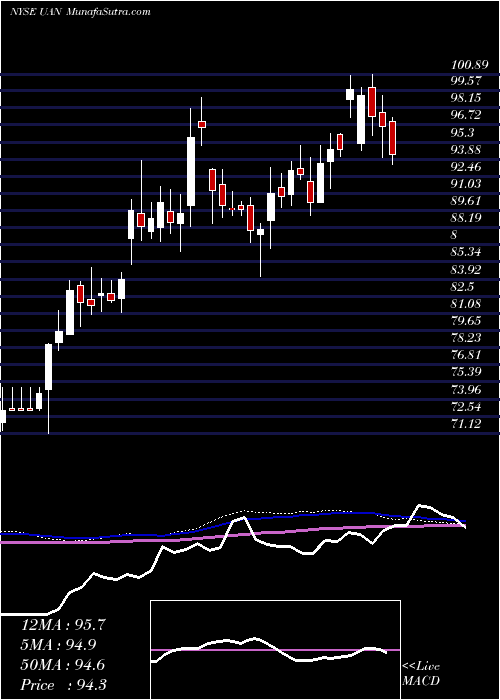The height and width of the screenshot is (700, 500).
Task: Click the 93.88 price axis label
Action: pyautogui.click(x=466, y=150)
